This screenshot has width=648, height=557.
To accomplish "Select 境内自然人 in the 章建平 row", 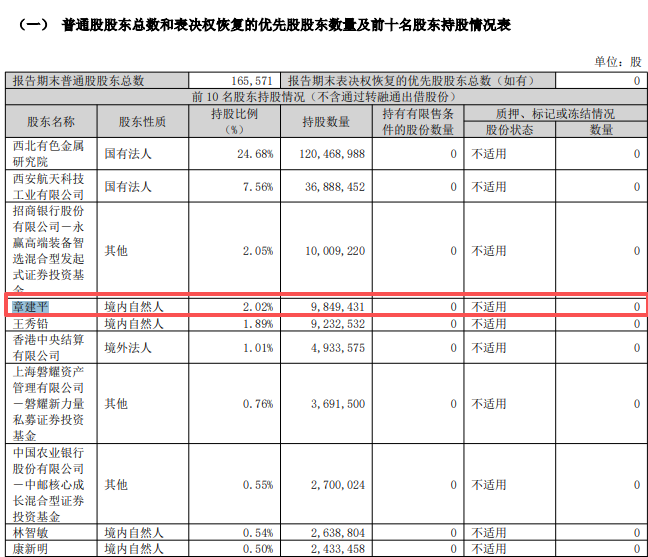I will pos(134,307).
